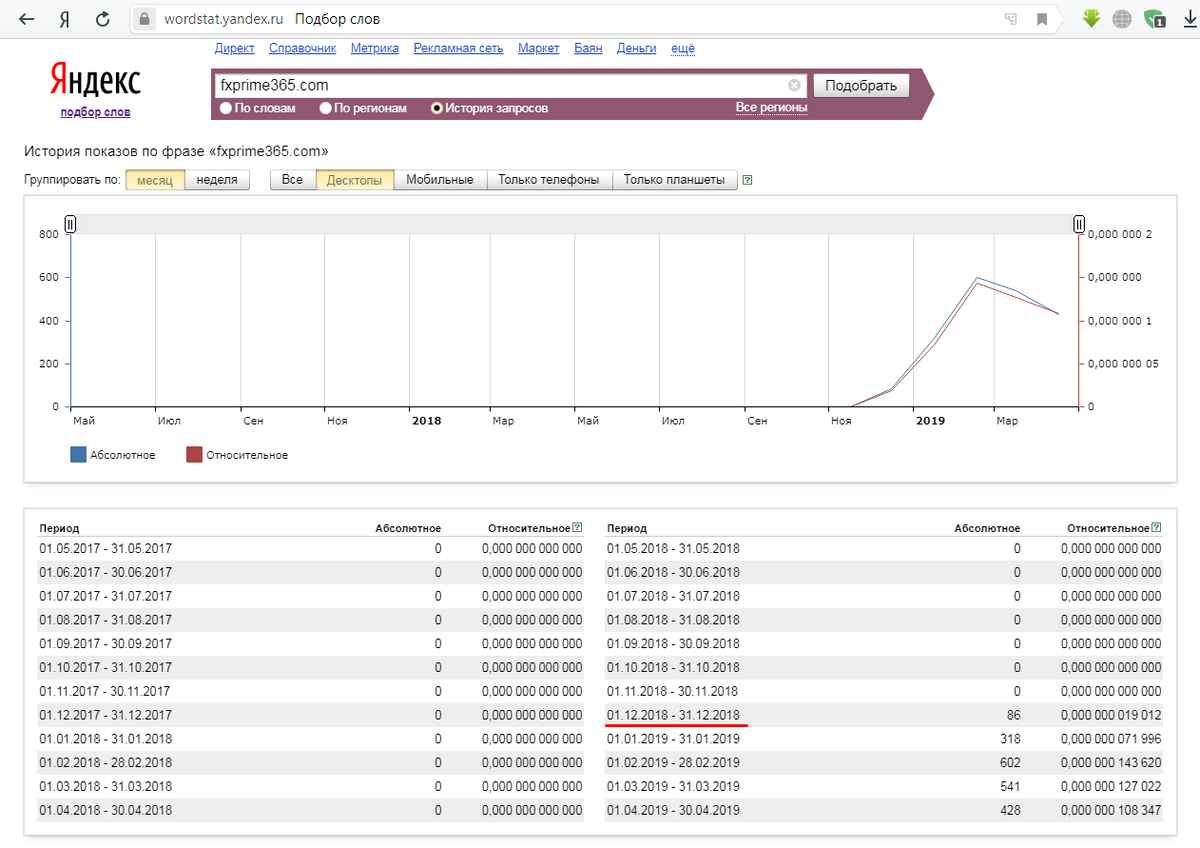Open the Метрика link
The width and height of the screenshot is (1200, 848).
point(375,48)
